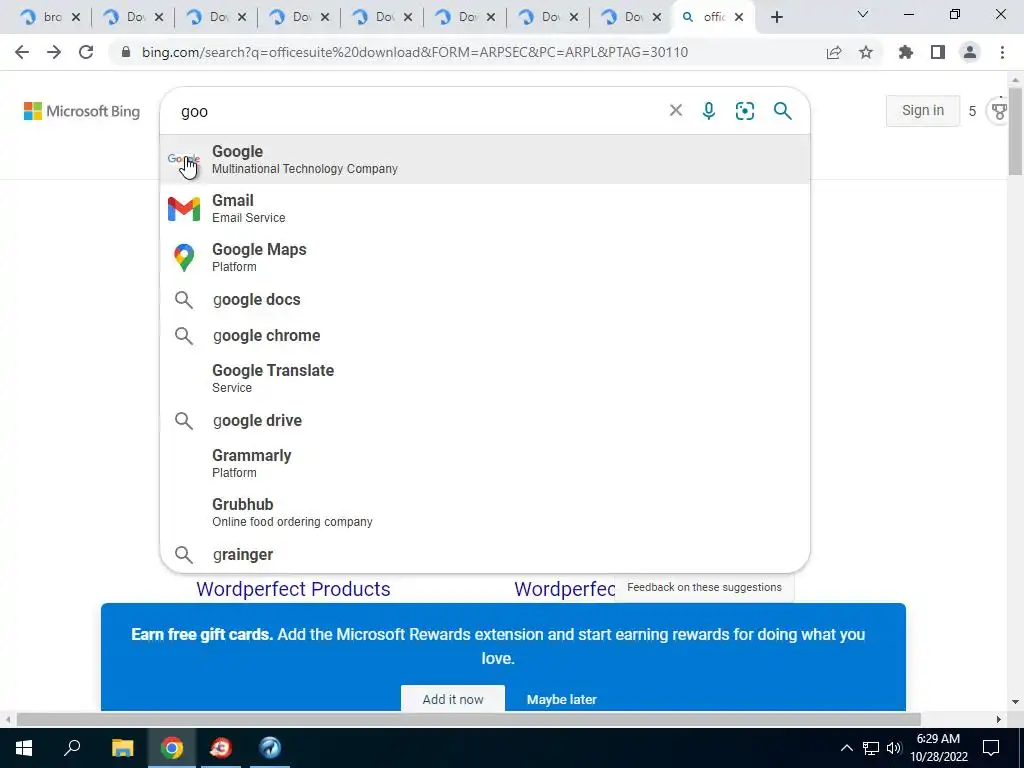This screenshot has height=768, width=1024.
Task: Open Chrome three-dot menu
Action: coord(1002,52)
